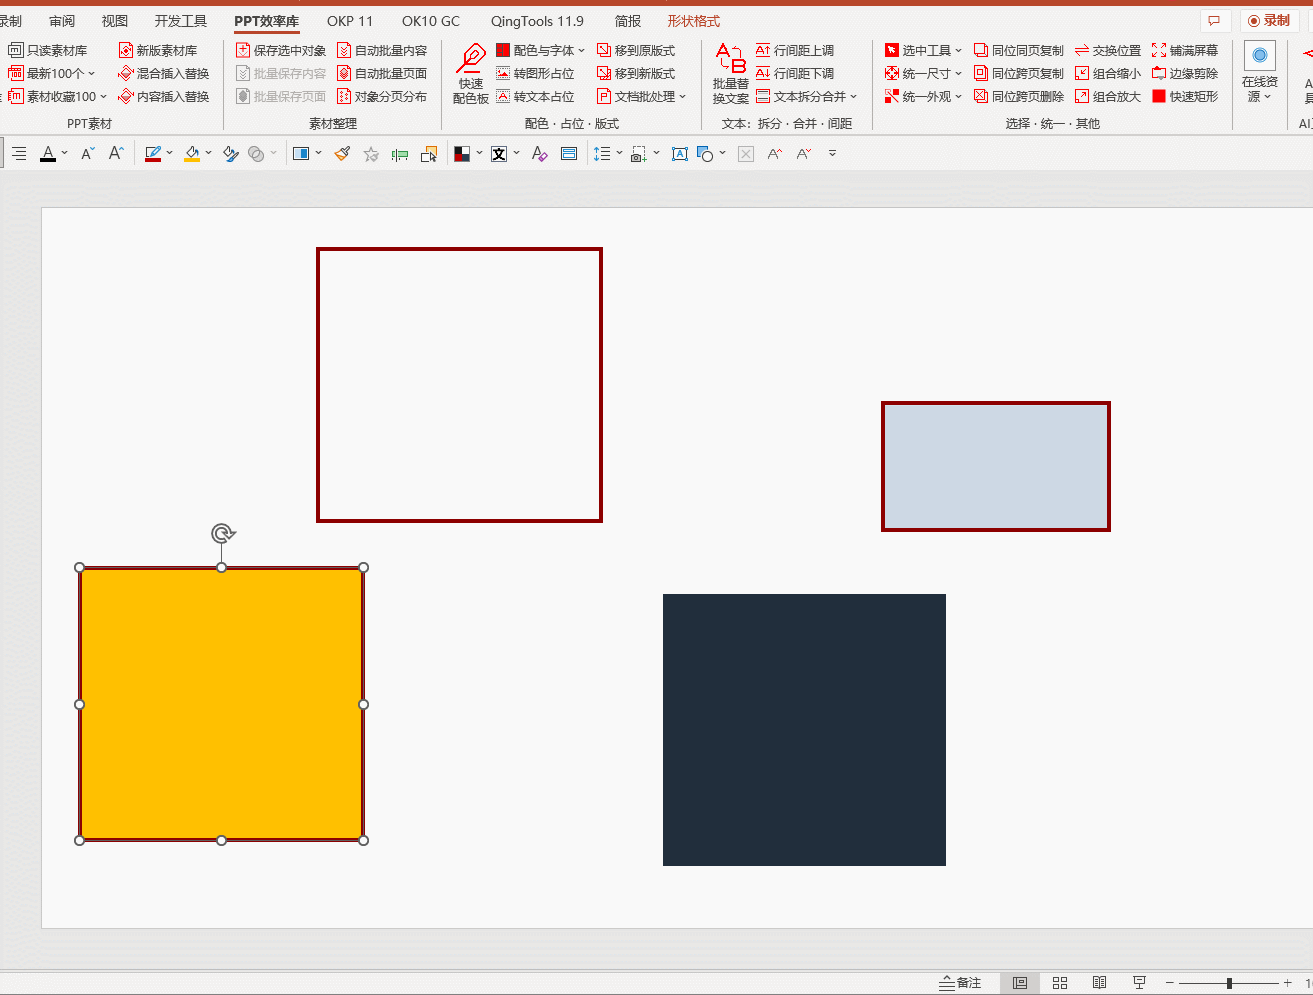The width and height of the screenshot is (1313, 995).
Task: Switch to reading view
Action: coord(1099,983)
